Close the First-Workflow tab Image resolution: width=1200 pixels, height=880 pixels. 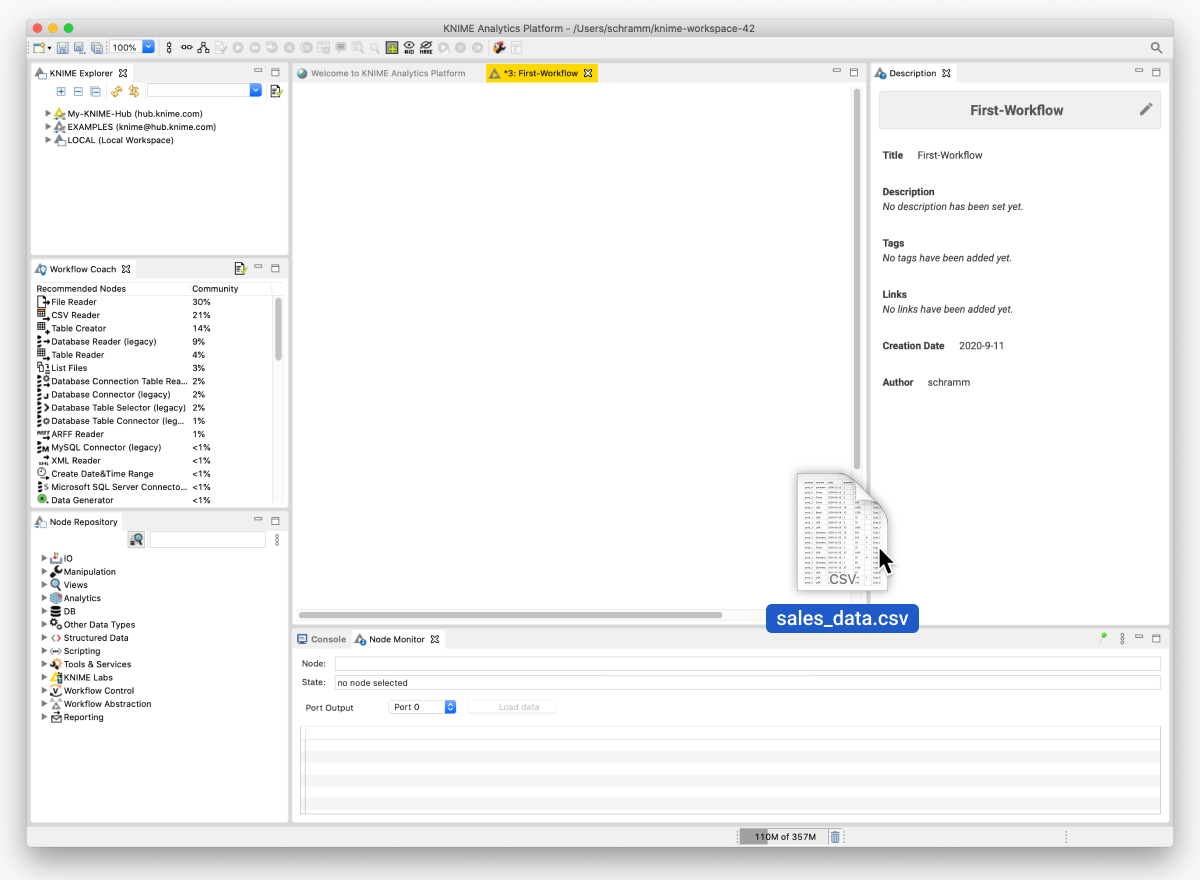pos(589,73)
